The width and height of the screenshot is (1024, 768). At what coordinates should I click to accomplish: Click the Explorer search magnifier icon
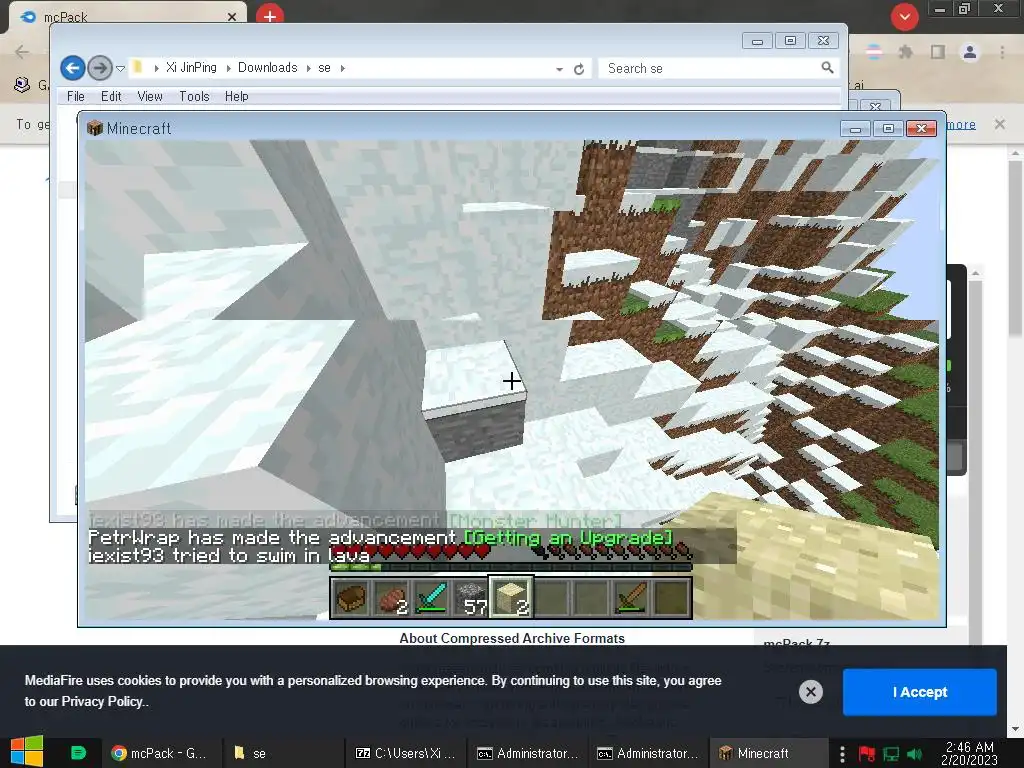click(x=827, y=68)
